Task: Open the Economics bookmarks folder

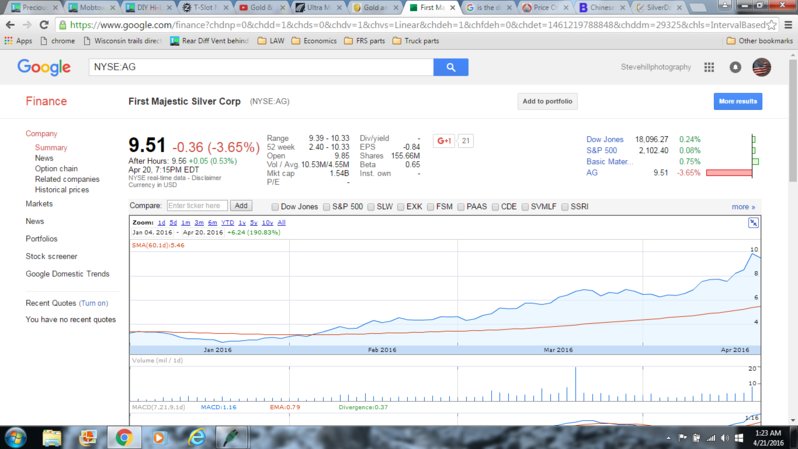Action: [314, 41]
